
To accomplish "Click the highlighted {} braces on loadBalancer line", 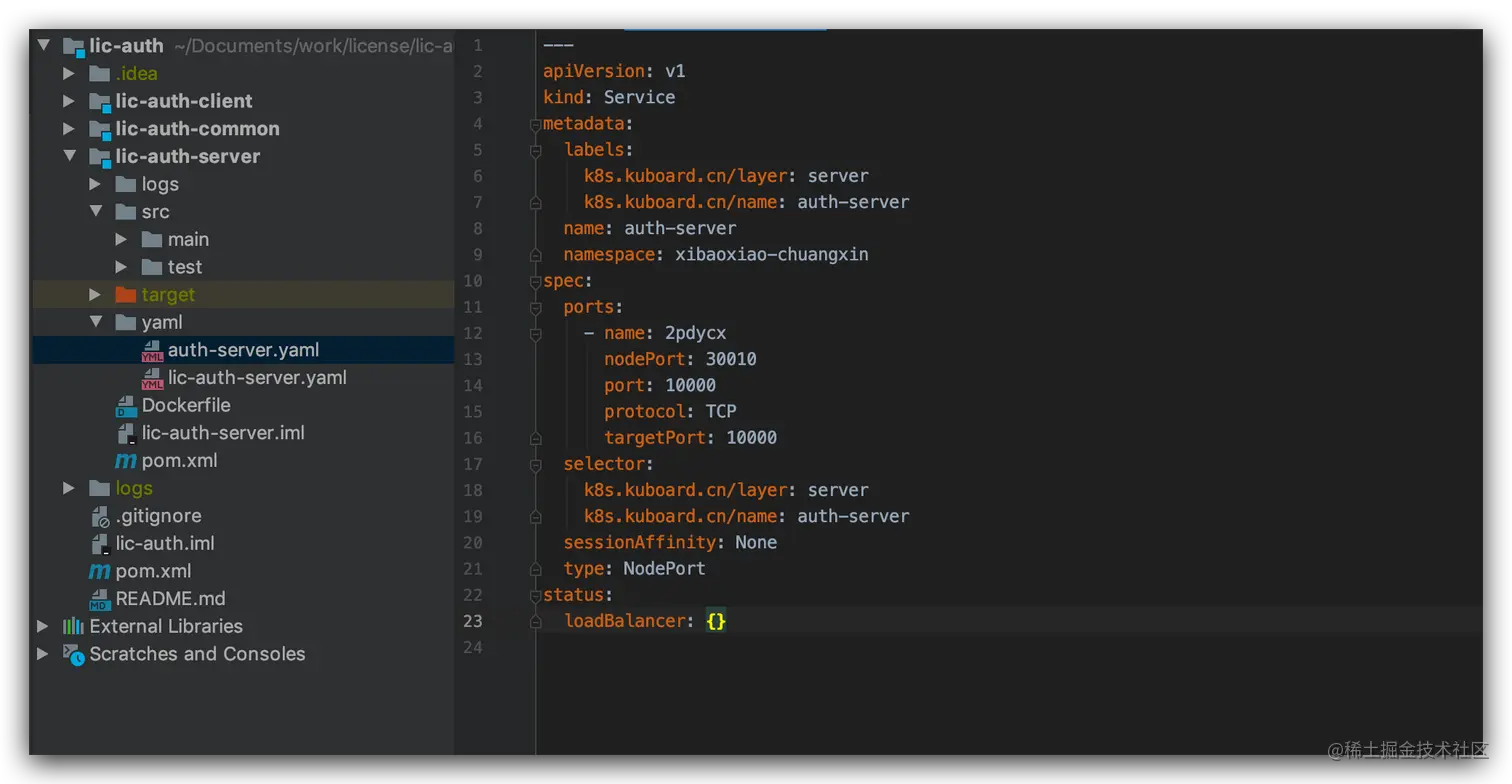I will 716,621.
